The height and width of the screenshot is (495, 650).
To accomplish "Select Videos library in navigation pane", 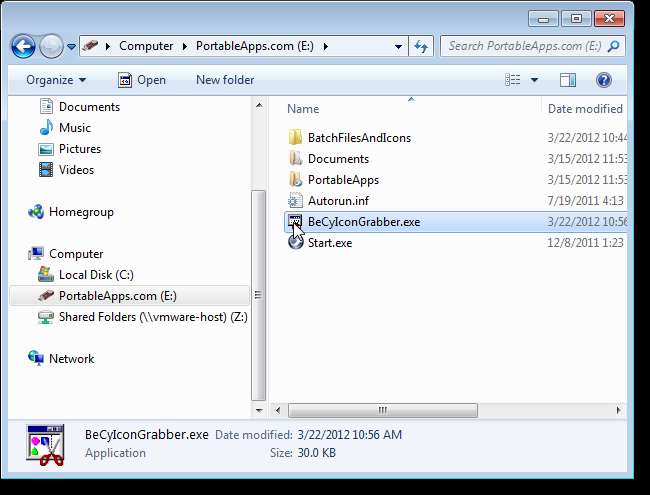I will point(76,170).
